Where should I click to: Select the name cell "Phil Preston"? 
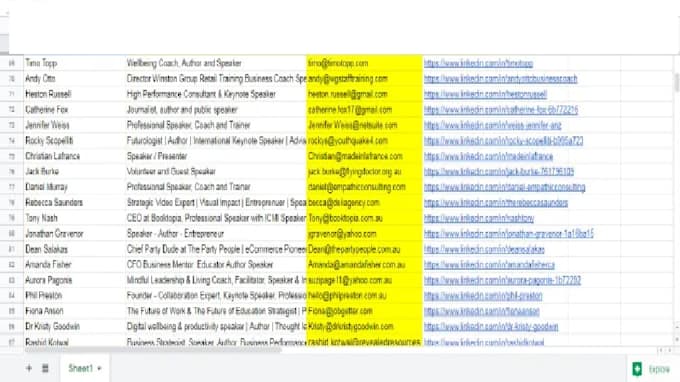(x=74, y=296)
